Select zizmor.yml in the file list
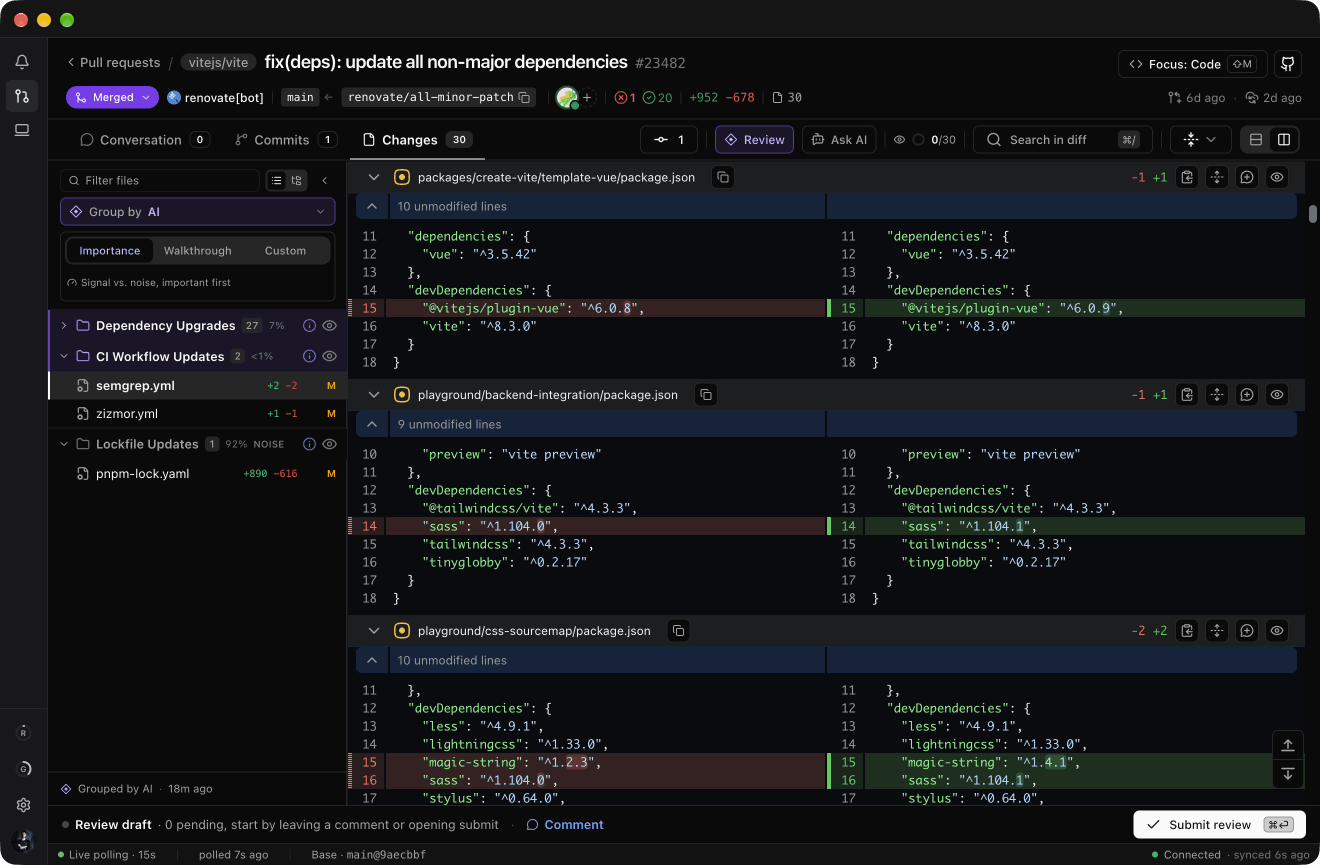Screen dimensions: 1320x865 (198, 414)
